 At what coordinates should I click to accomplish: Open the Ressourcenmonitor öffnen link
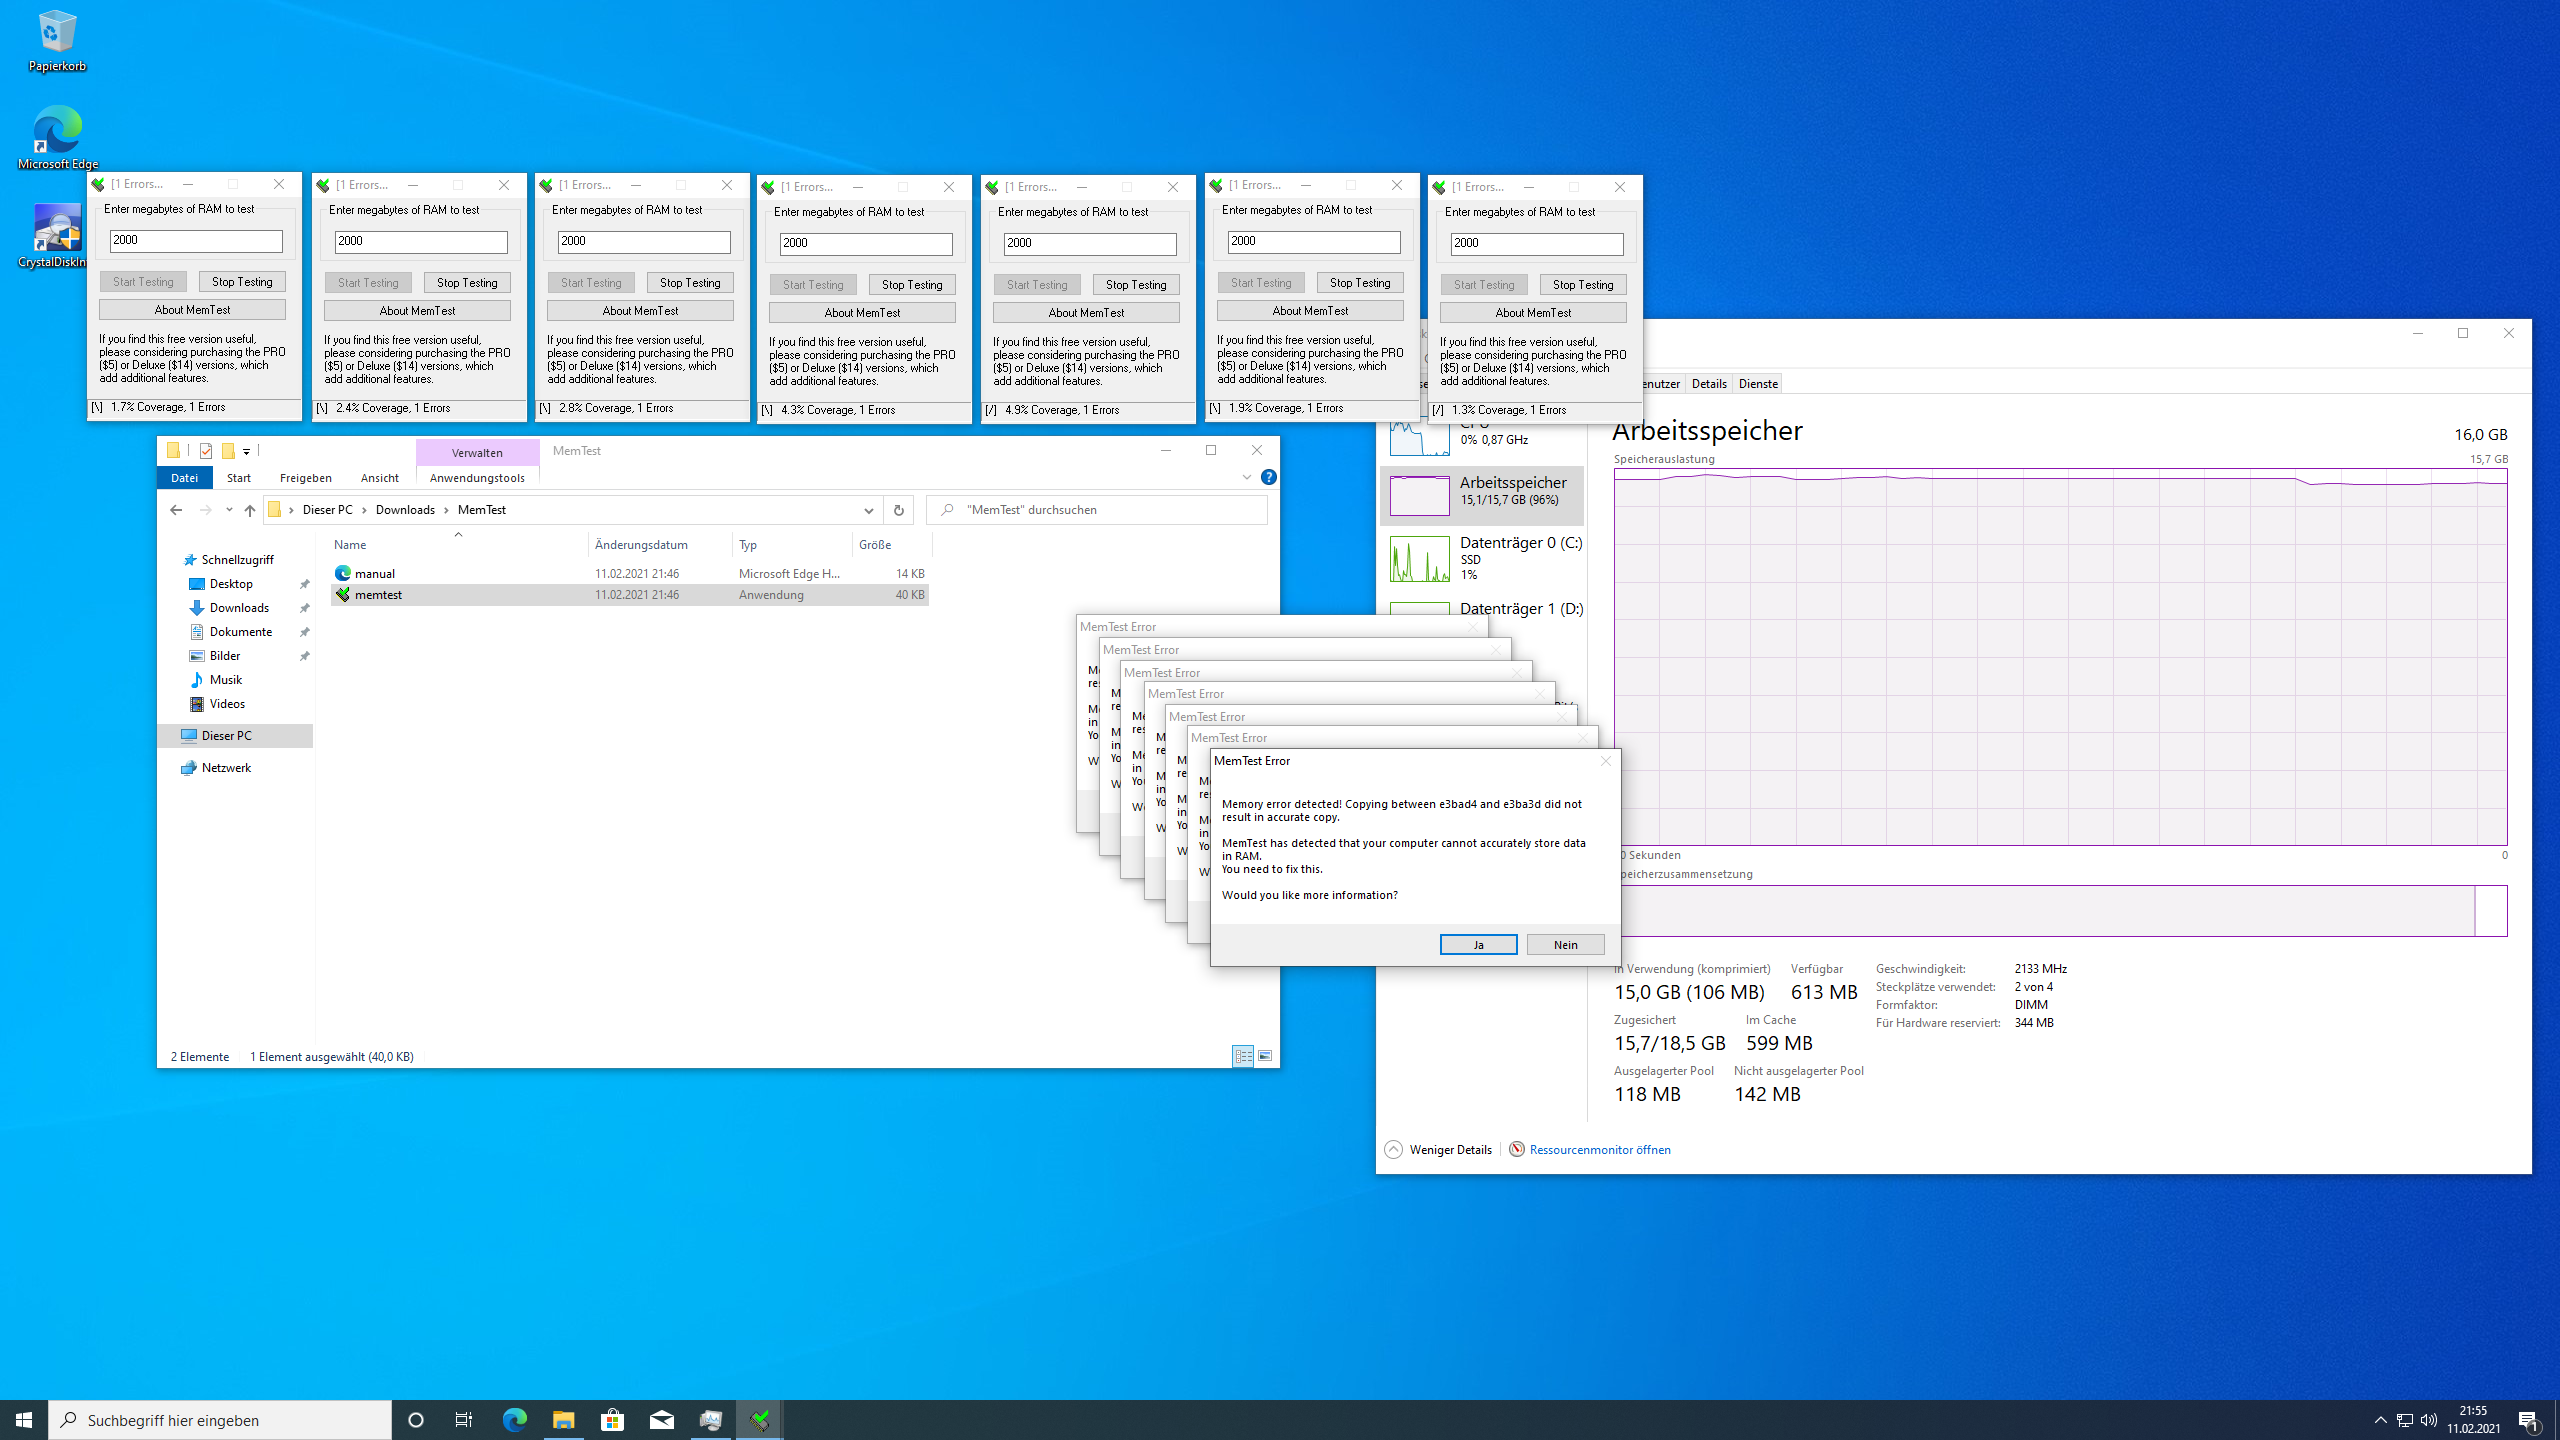pyautogui.click(x=1599, y=1150)
